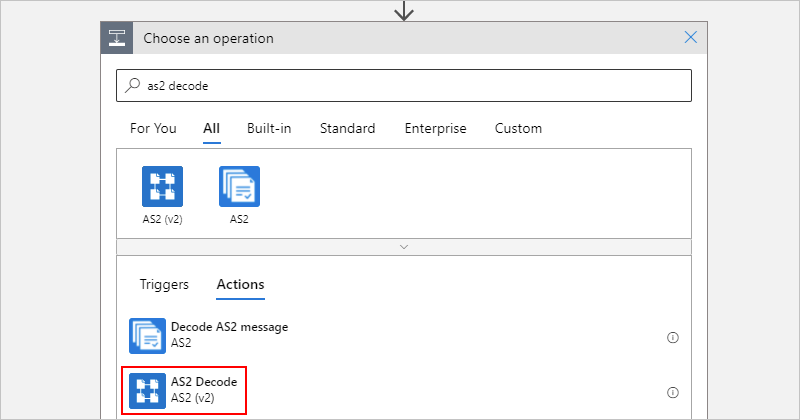Viewport: 800px width, 420px height.
Task: Show the Enterprise connectors tab
Action: pyautogui.click(x=435, y=128)
